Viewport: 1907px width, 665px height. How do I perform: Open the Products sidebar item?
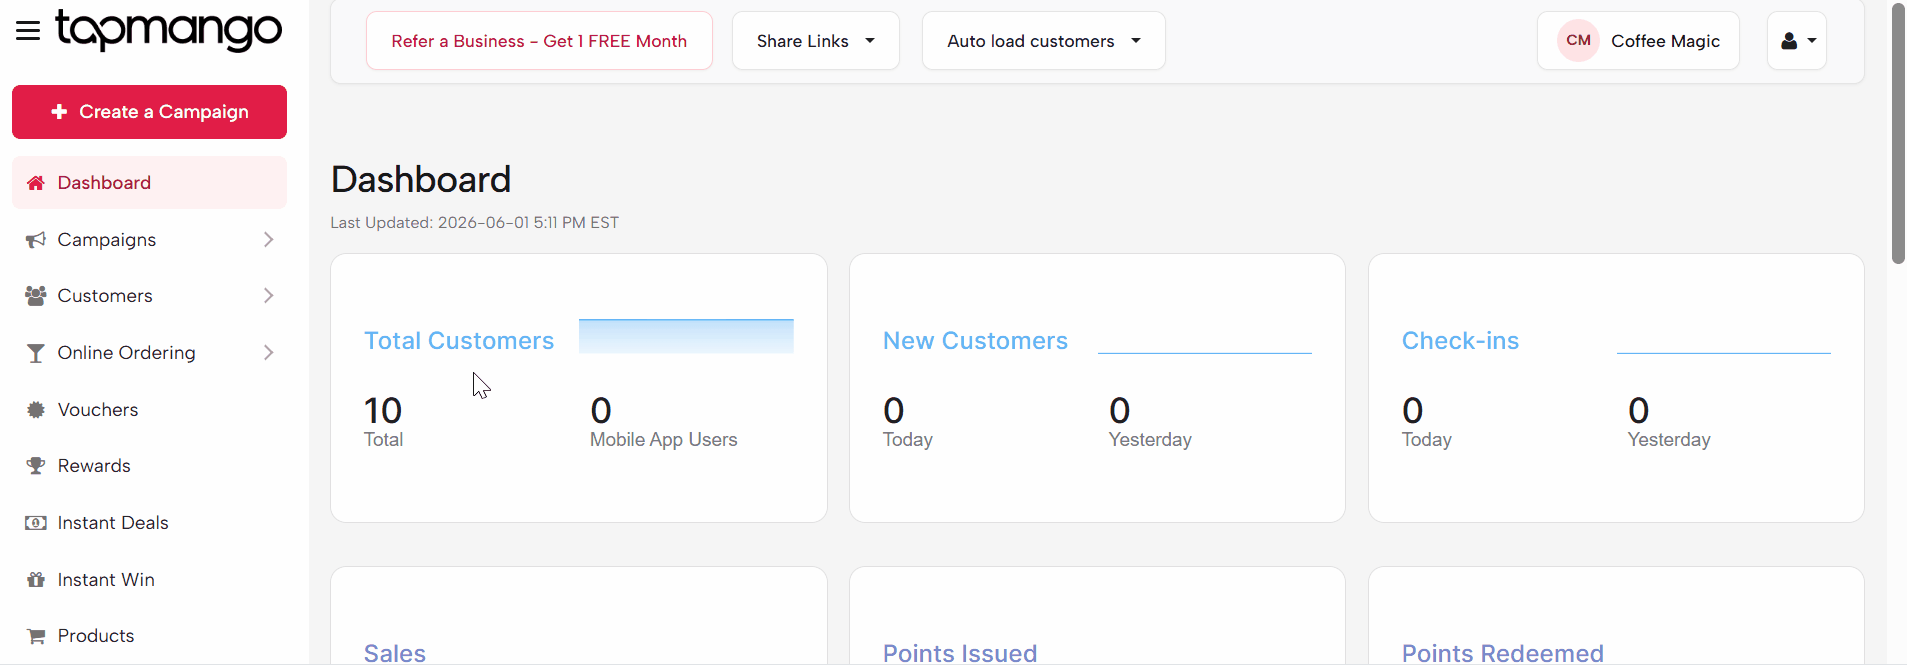[150, 636]
